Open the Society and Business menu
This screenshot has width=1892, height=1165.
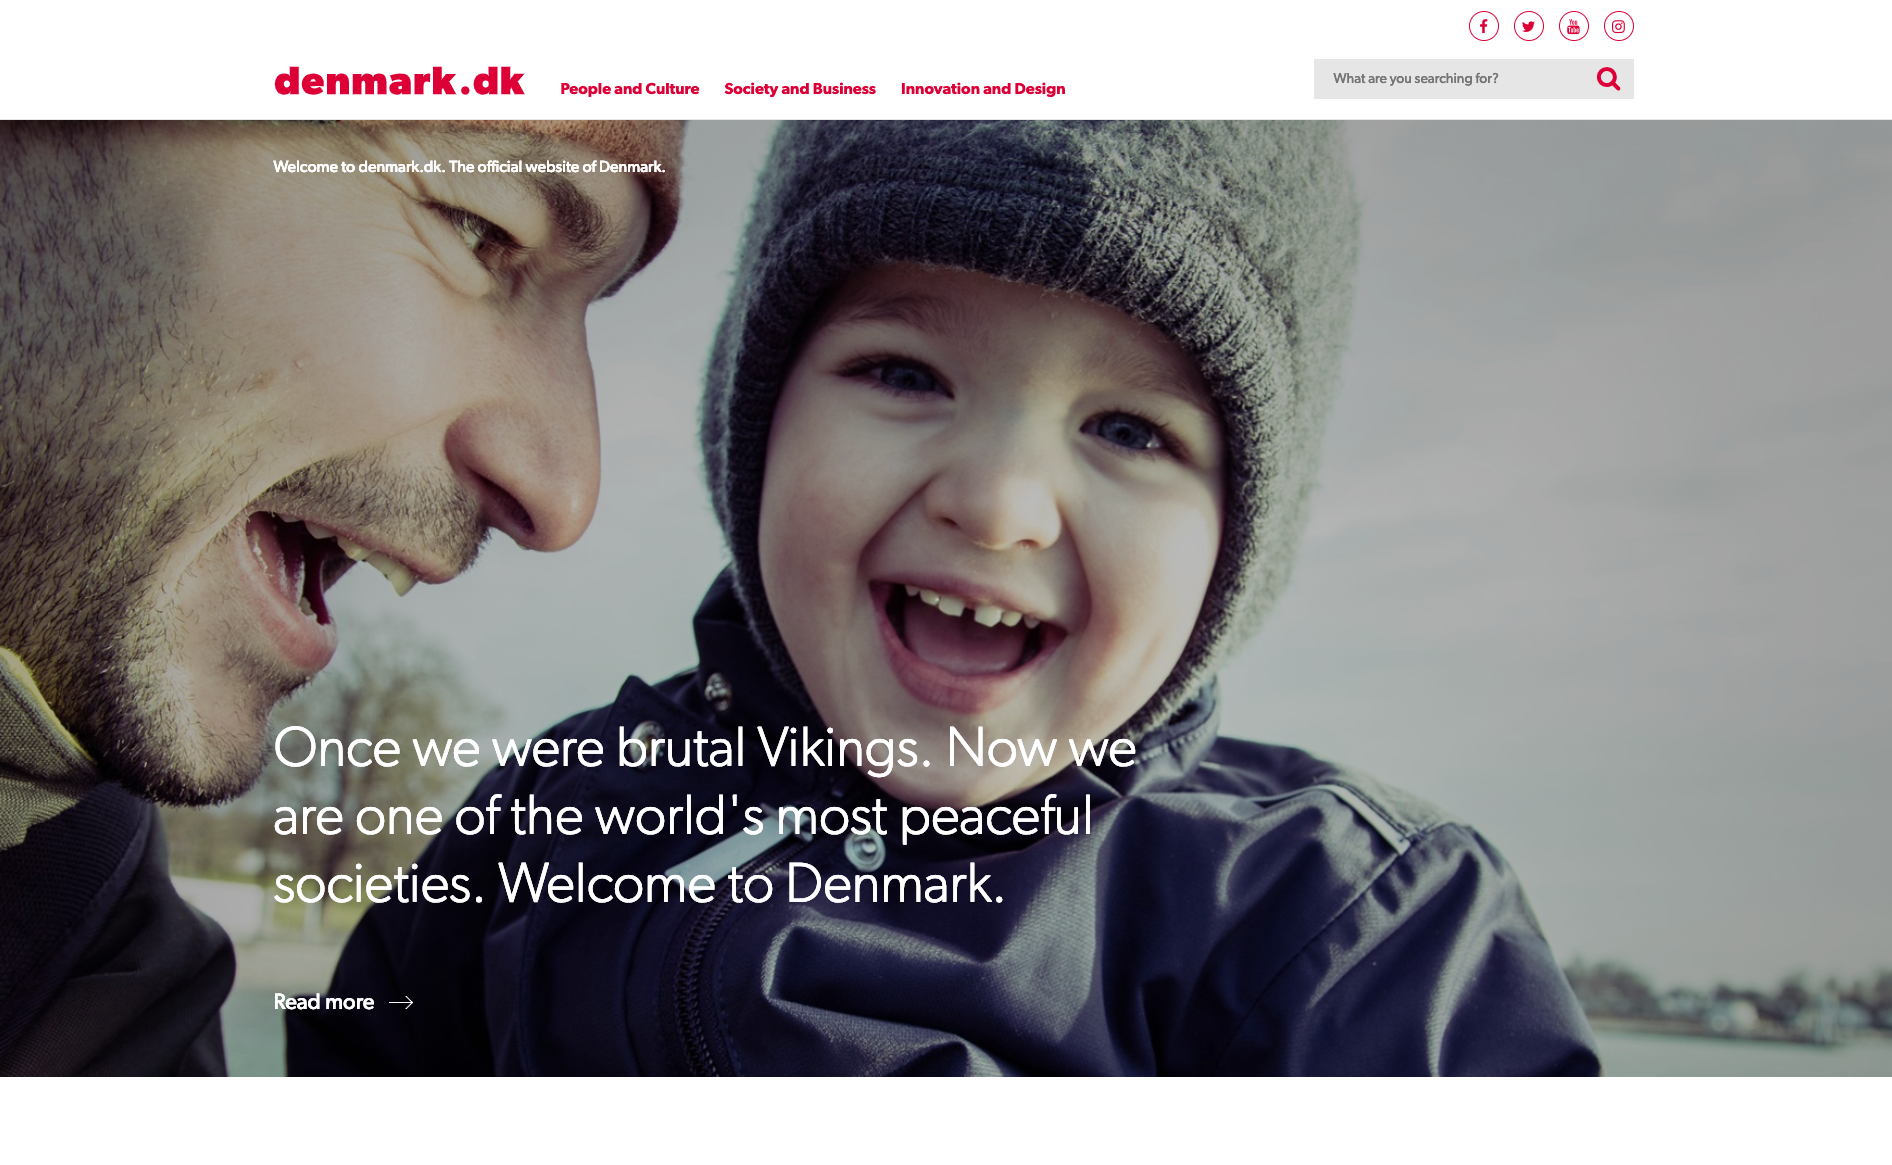click(800, 89)
